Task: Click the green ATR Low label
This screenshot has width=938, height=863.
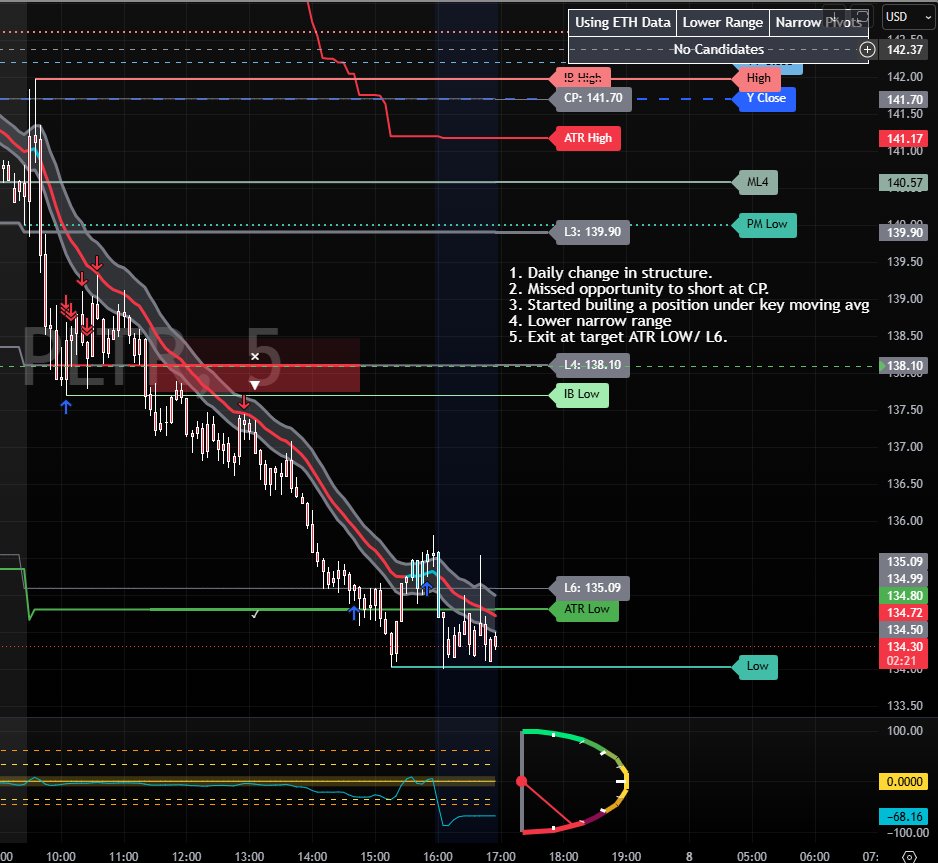Action: (586, 609)
